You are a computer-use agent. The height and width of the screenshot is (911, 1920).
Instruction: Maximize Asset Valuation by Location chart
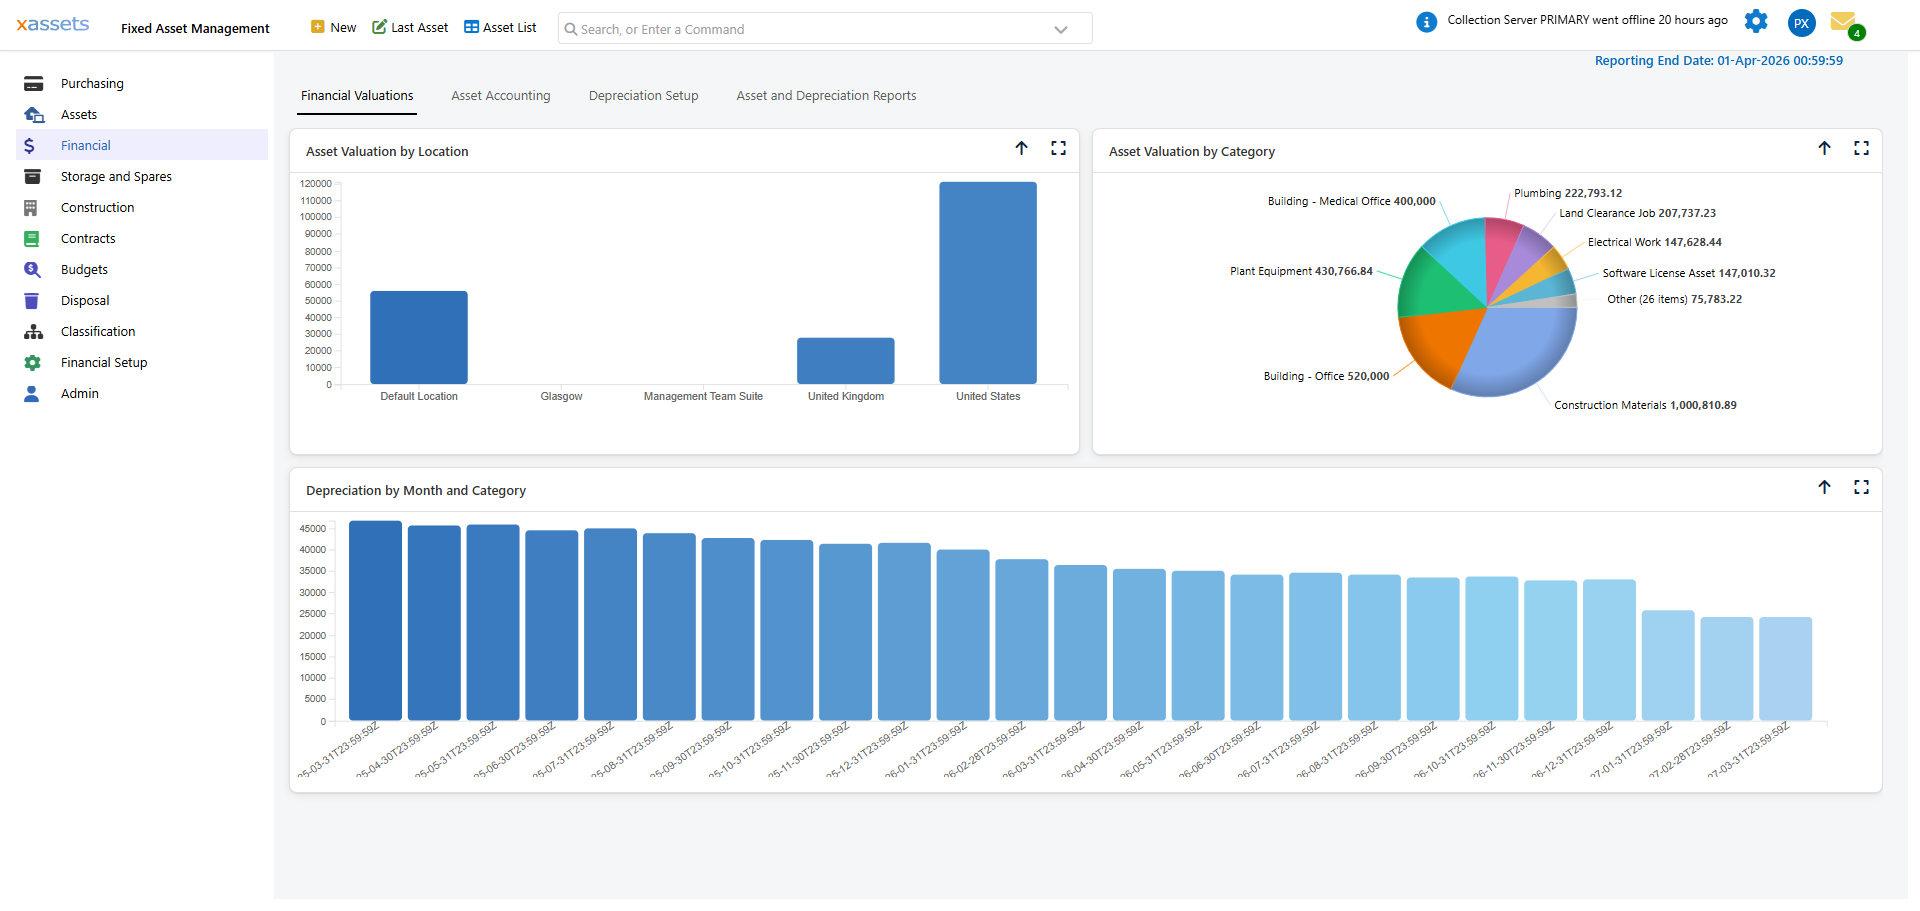coord(1058,148)
